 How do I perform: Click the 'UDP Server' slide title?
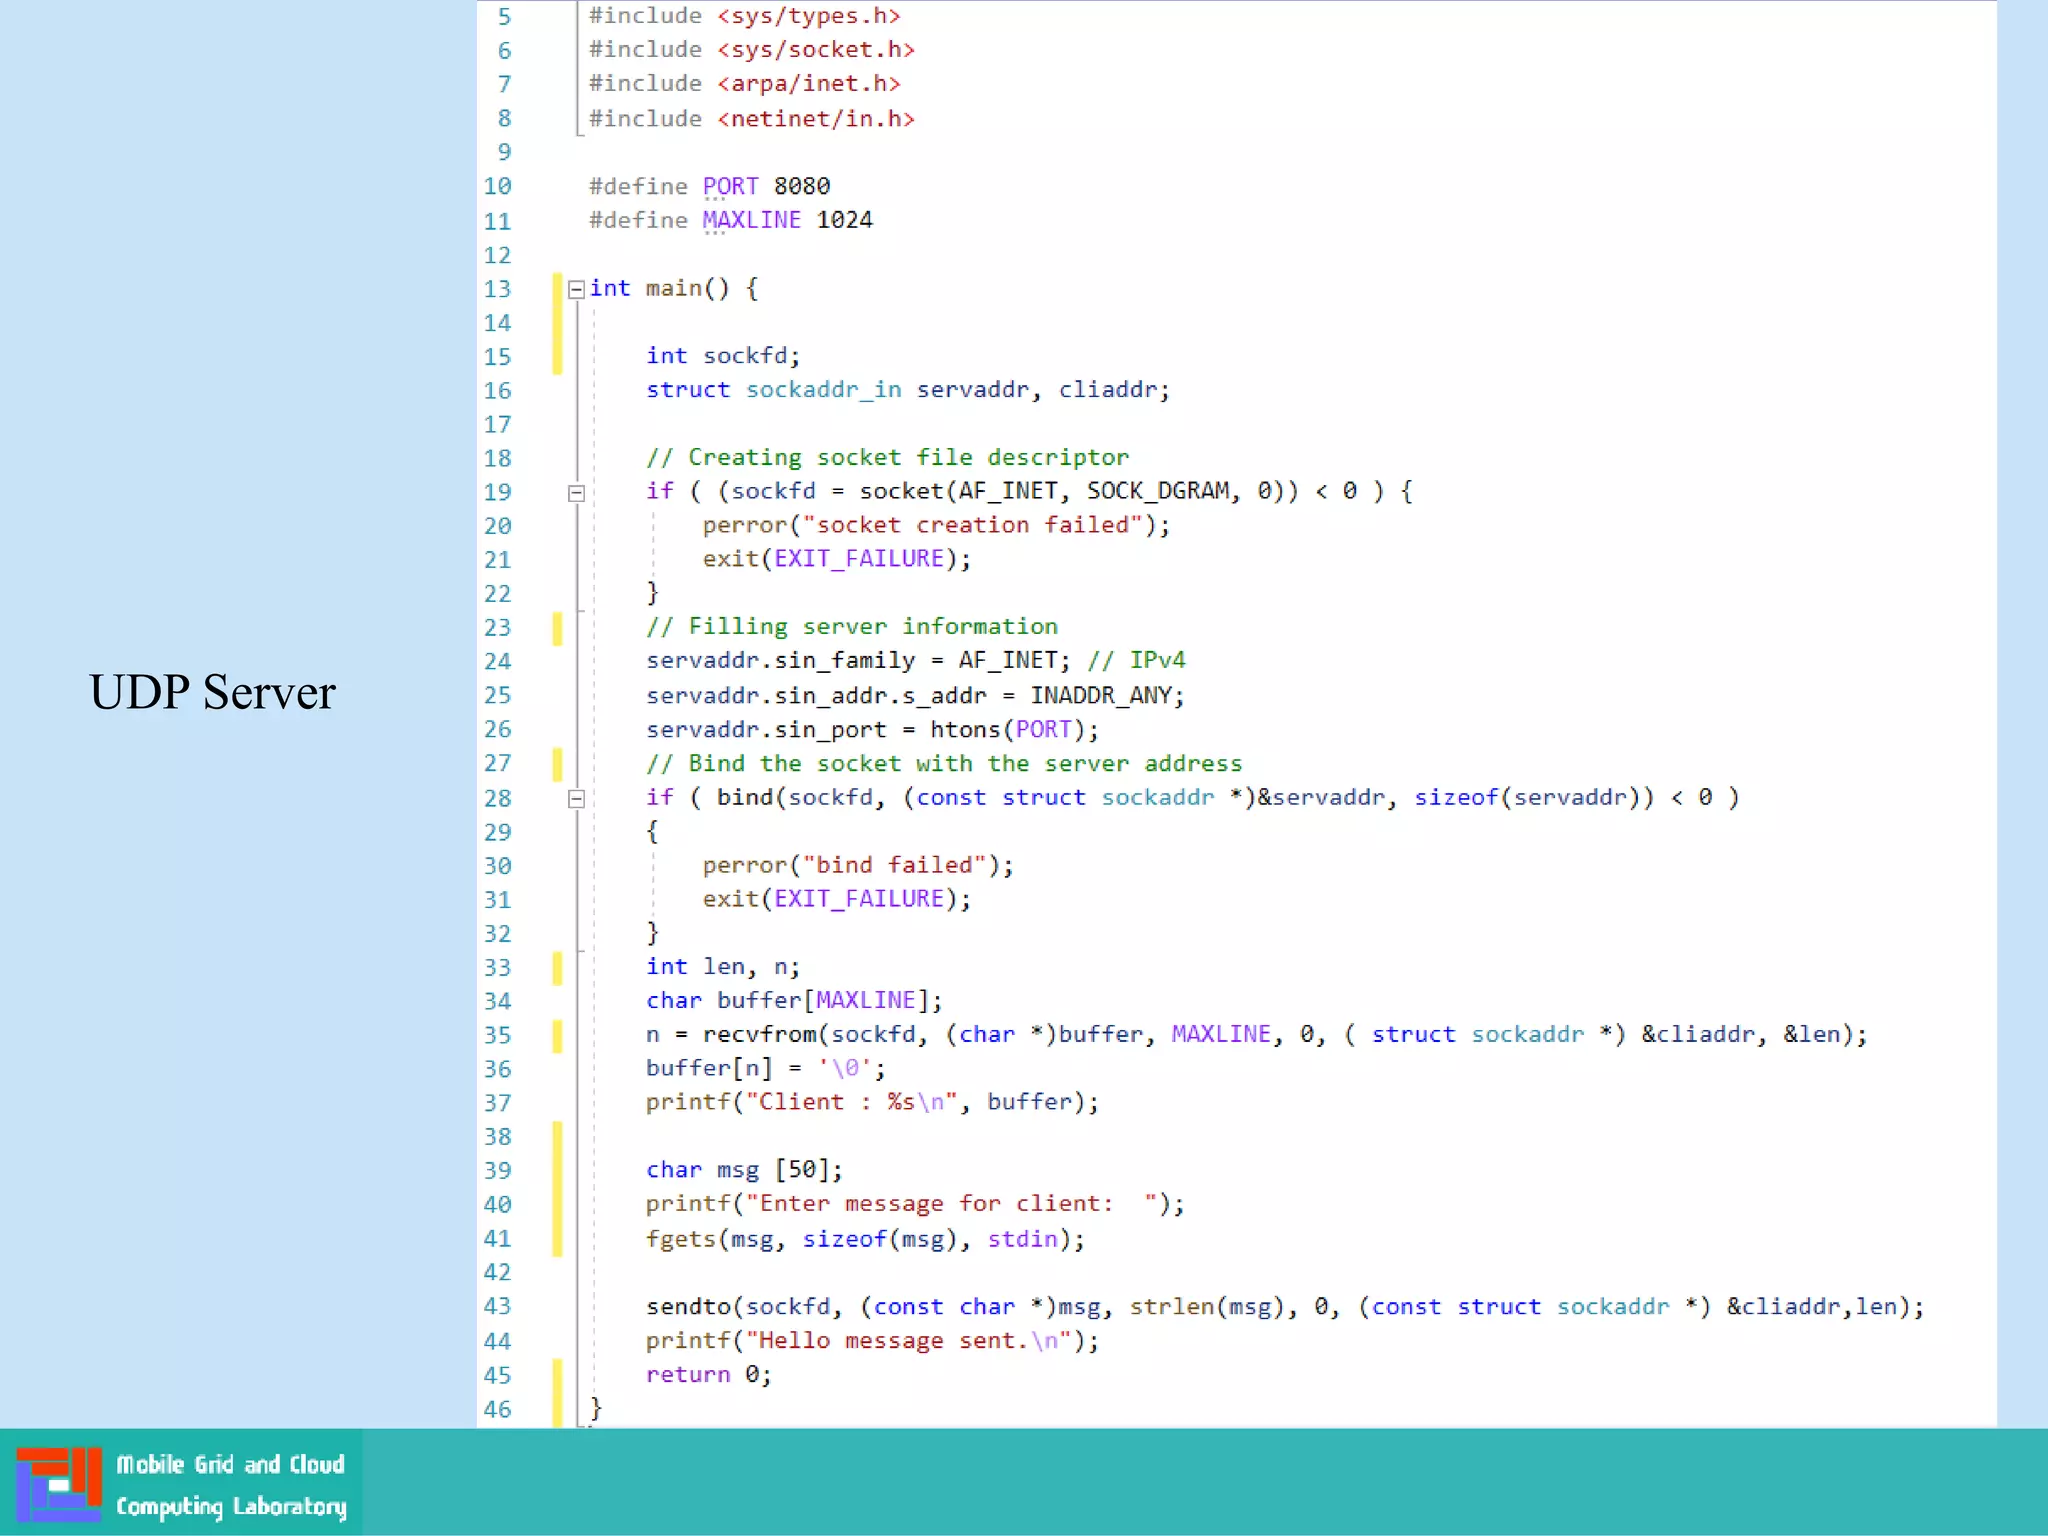coord(212,692)
